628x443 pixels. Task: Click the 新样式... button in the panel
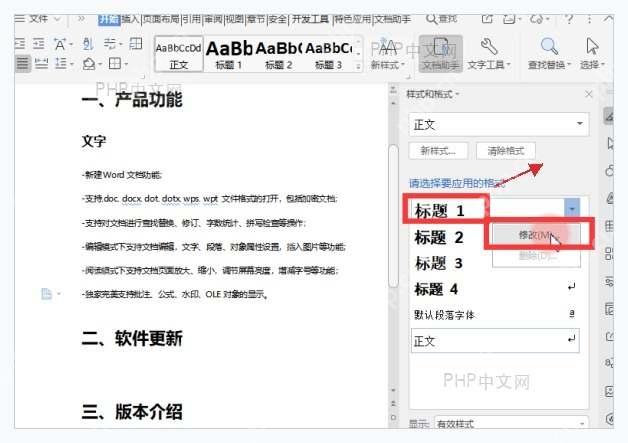click(438, 151)
